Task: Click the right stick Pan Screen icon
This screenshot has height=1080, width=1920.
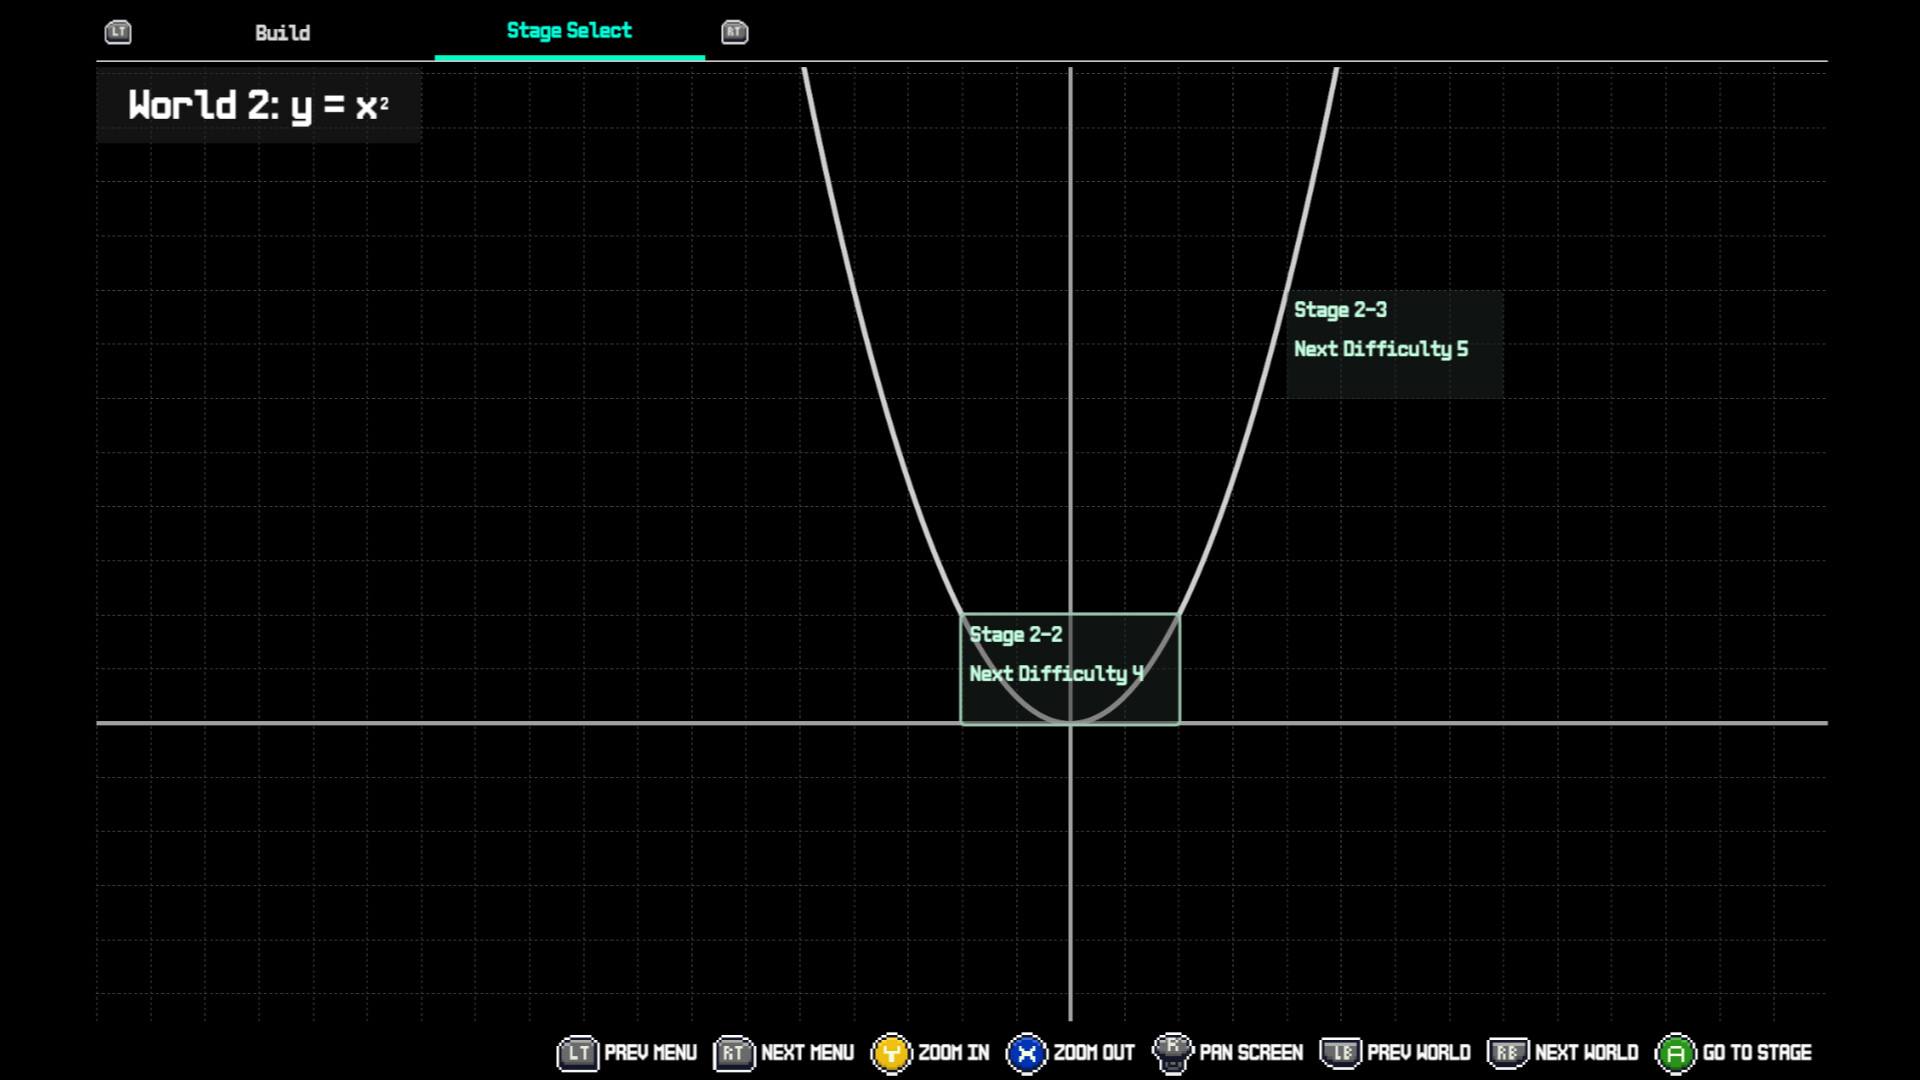Action: pos(1172,1052)
